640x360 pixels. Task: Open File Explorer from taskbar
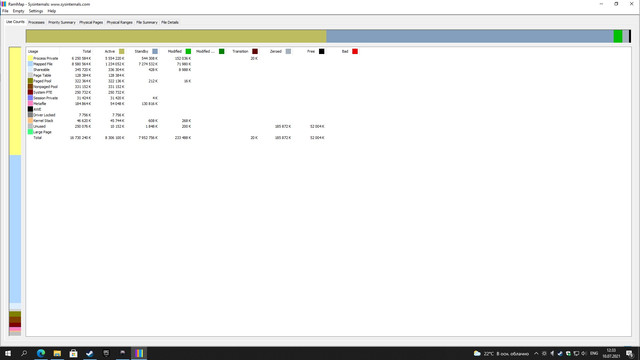tap(57, 353)
